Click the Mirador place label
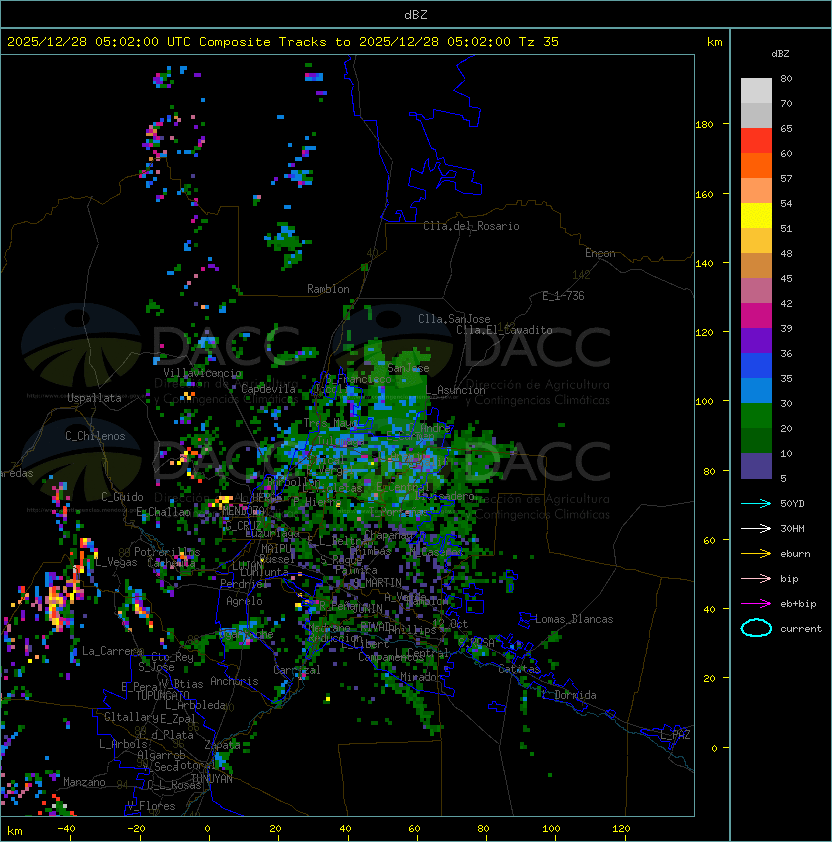The width and height of the screenshot is (832, 842). tap(422, 677)
